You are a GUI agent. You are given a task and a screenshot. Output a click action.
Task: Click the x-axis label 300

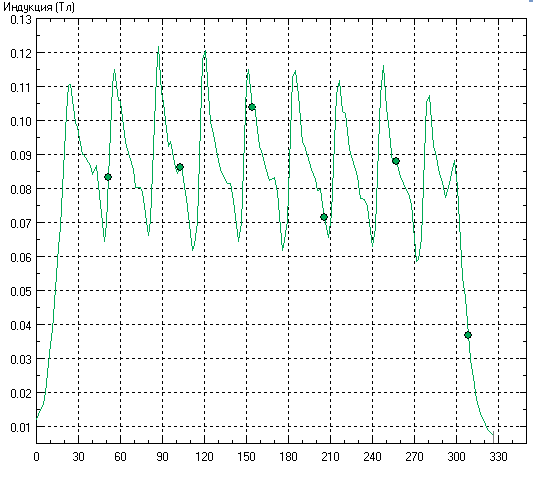tap(456, 457)
